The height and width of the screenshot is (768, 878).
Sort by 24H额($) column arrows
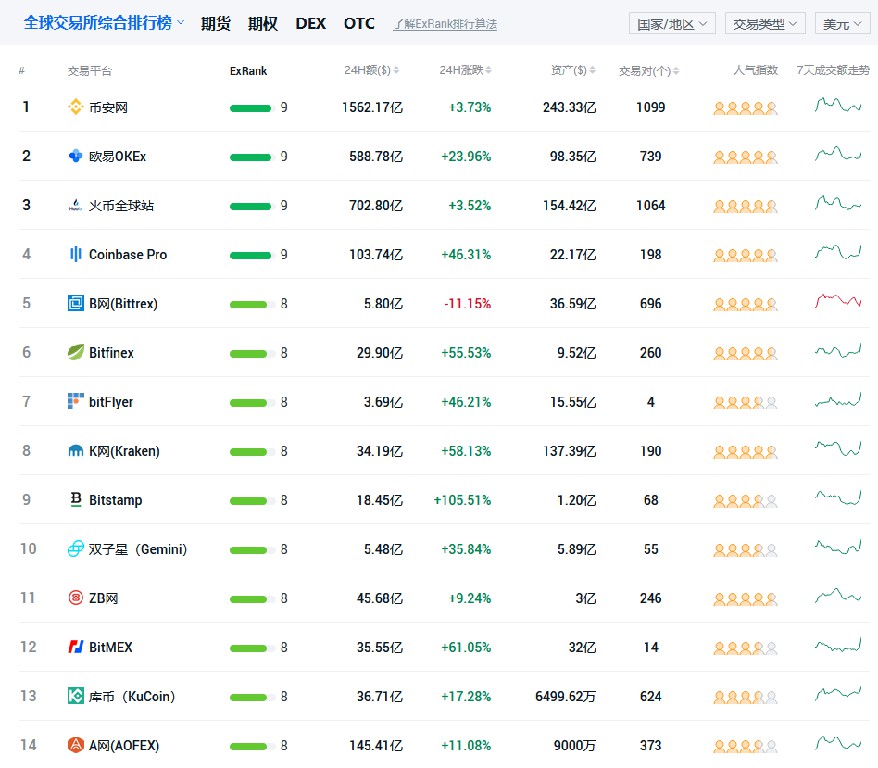click(x=396, y=71)
